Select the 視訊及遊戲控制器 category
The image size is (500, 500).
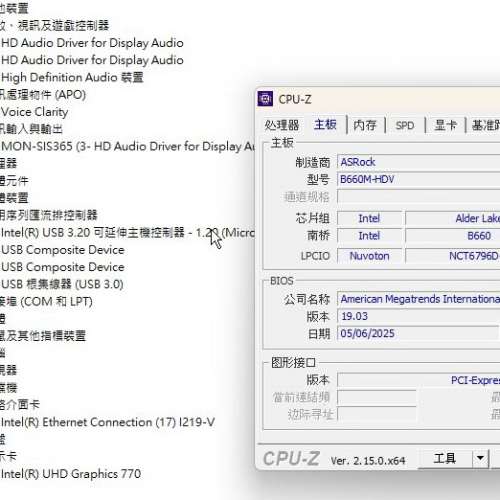[x=55, y=26]
